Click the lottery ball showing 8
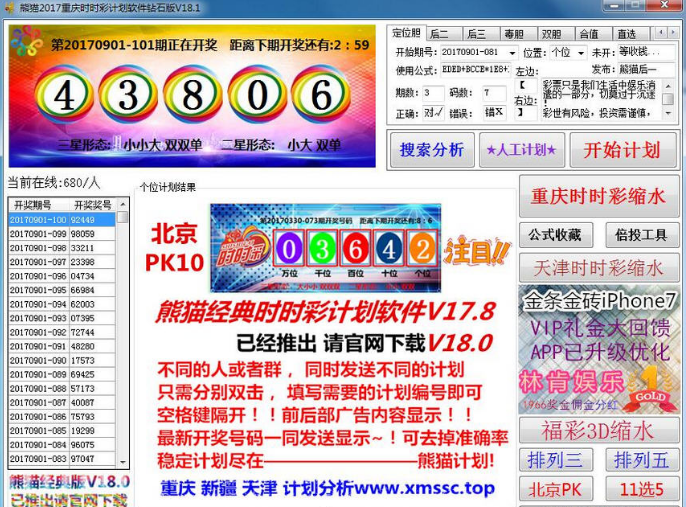686x507 pixels. [192, 94]
